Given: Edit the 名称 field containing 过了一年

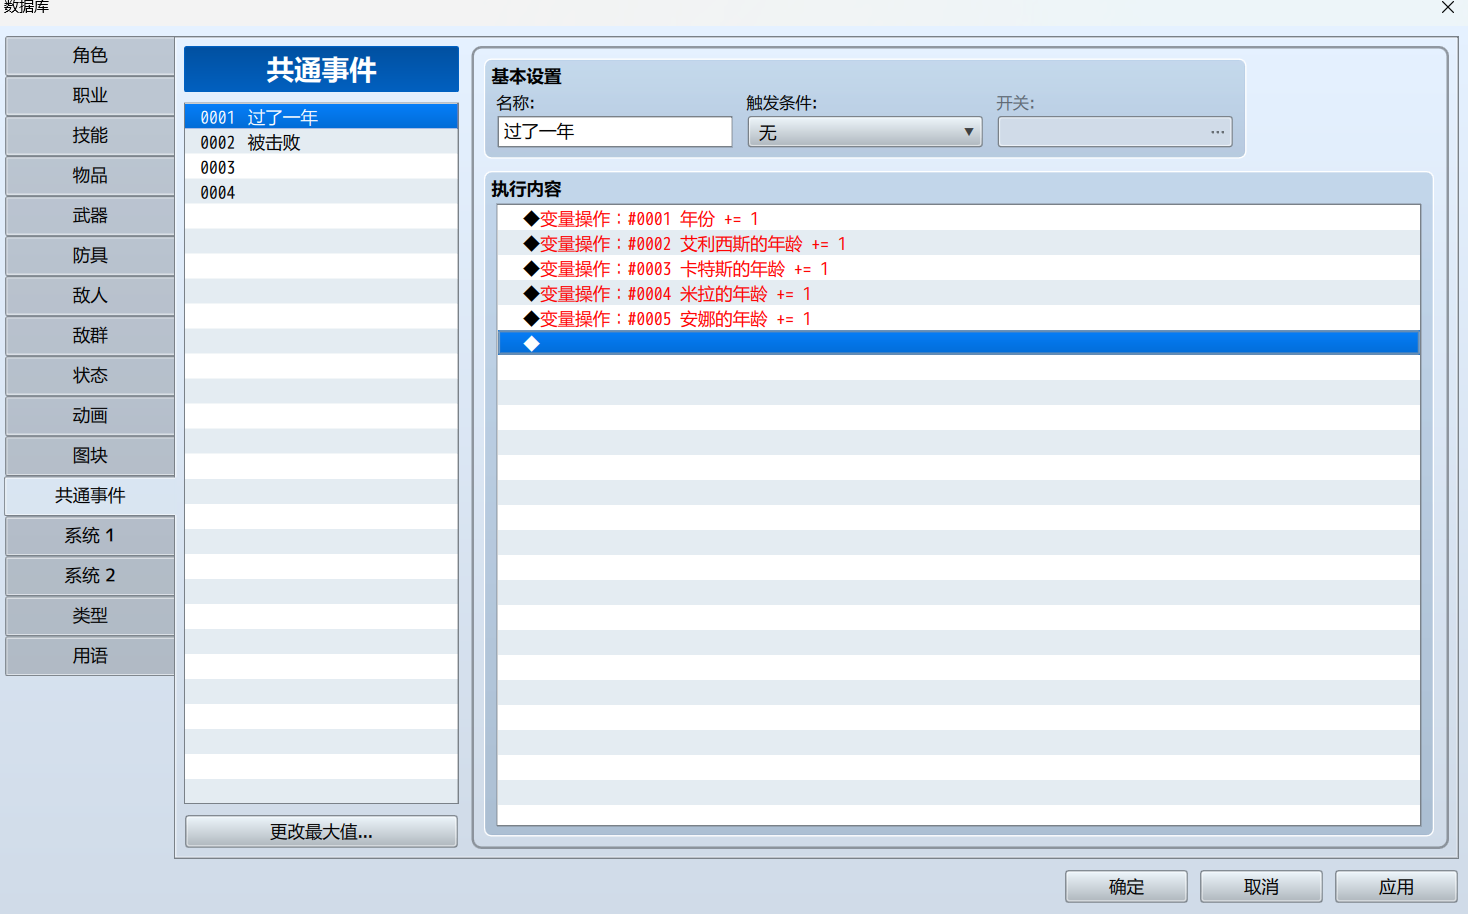Looking at the screenshot, I should click(x=615, y=132).
